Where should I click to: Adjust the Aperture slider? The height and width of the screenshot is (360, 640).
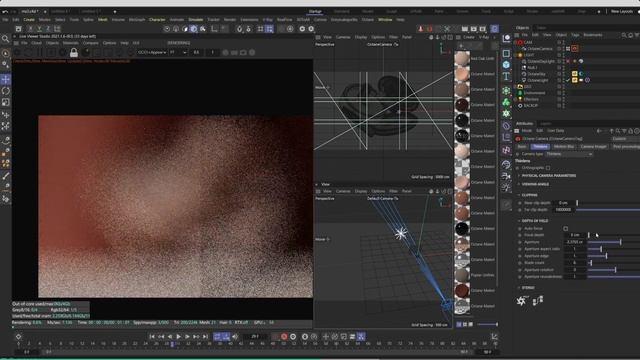pyautogui.click(x=614, y=242)
